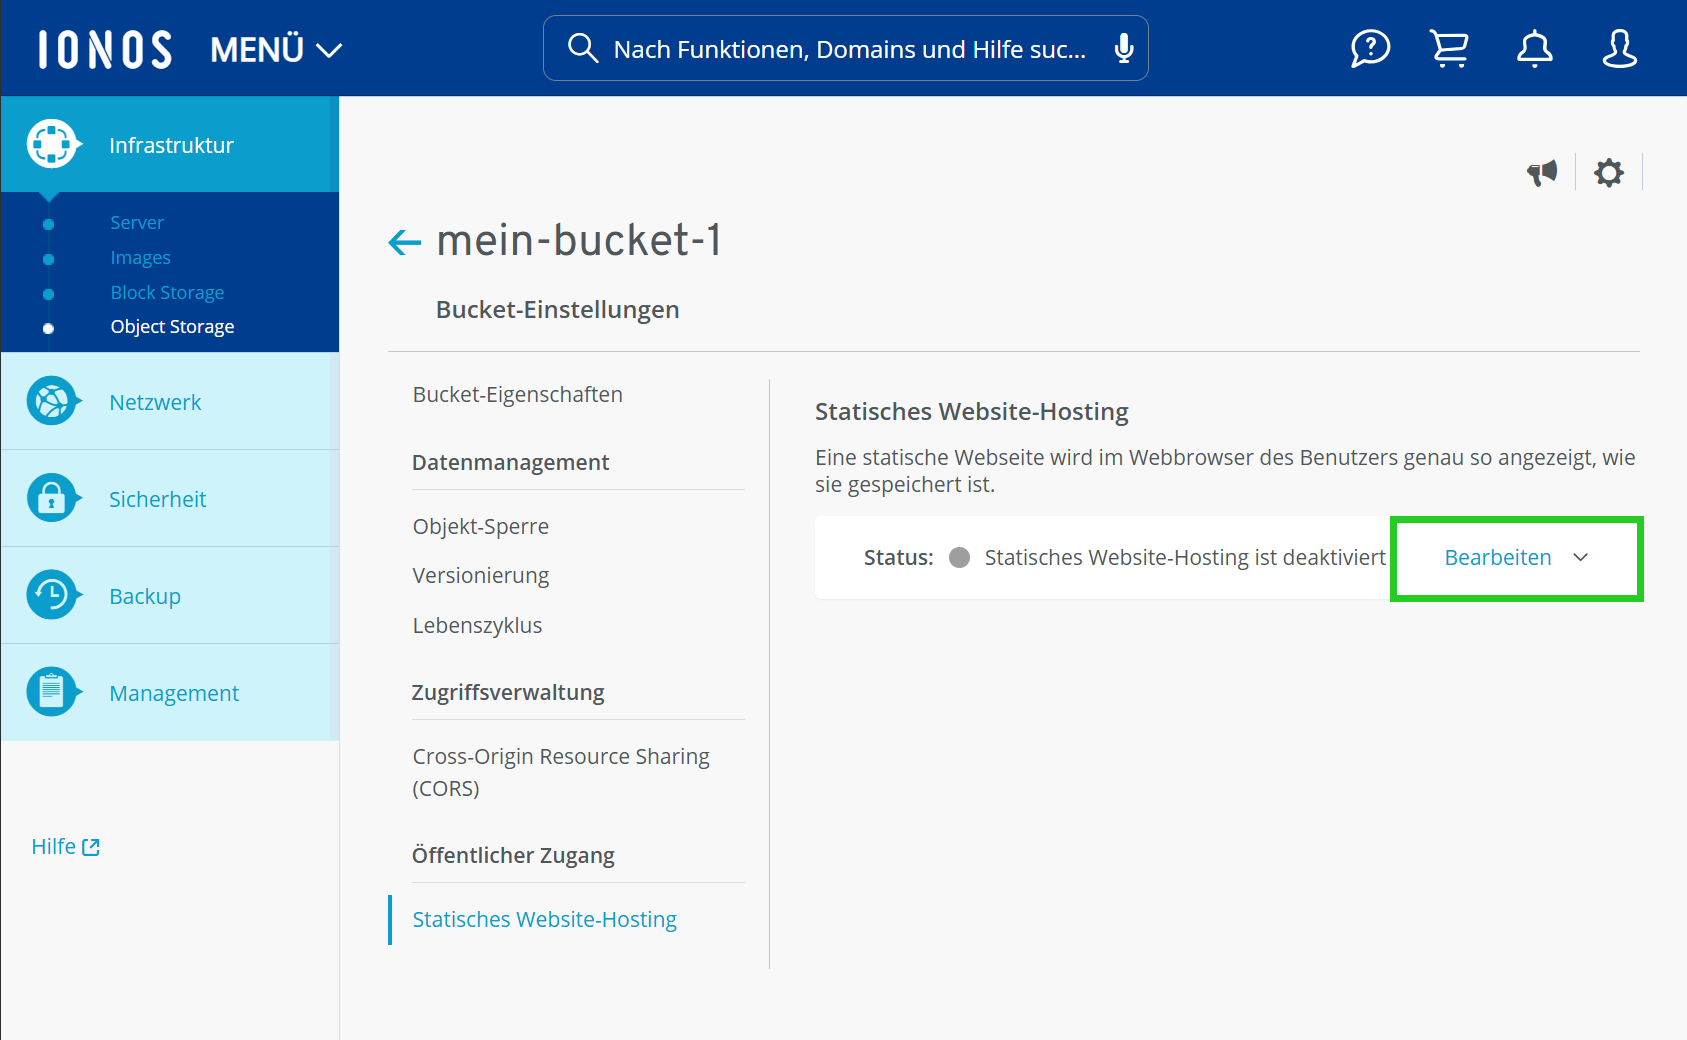Open the announcements megaphone icon
Viewport: 1687px width, 1040px height.
click(1542, 172)
